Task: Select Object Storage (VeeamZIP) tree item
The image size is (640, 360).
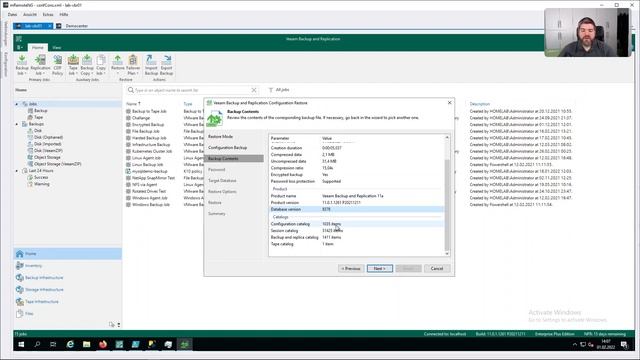Action: (x=57, y=164)
